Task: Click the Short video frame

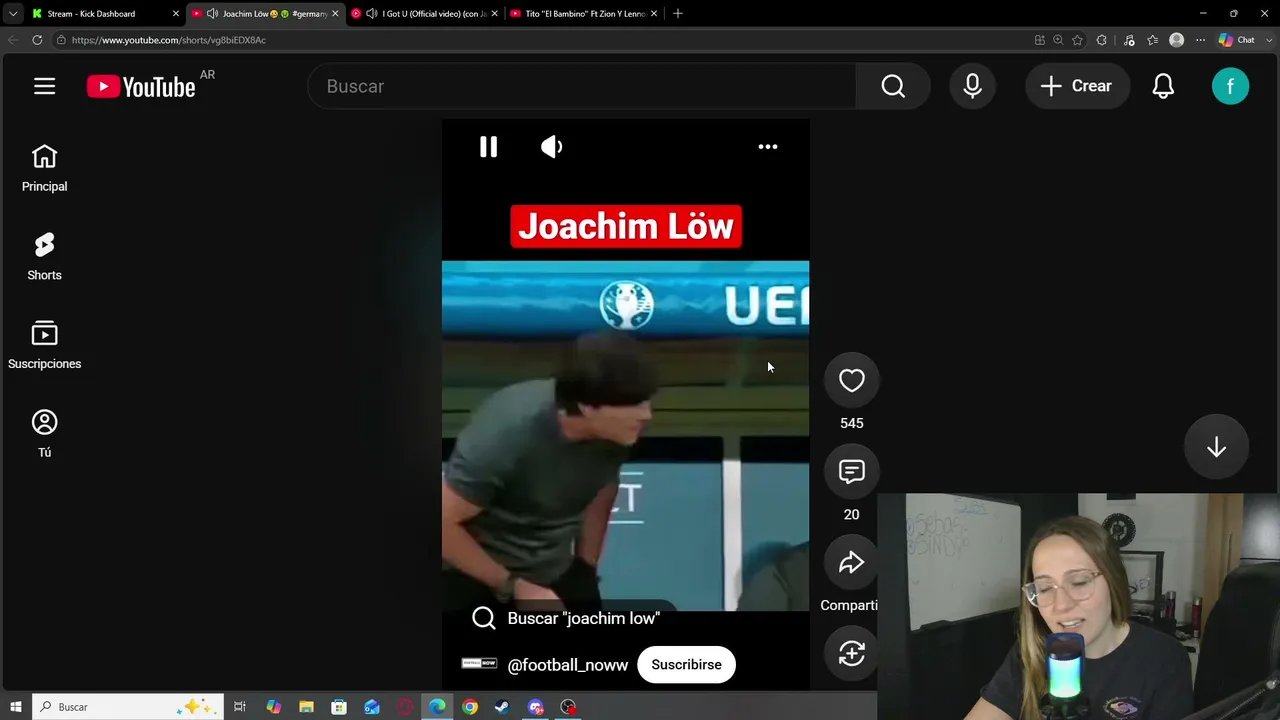Action: (625, 435)
